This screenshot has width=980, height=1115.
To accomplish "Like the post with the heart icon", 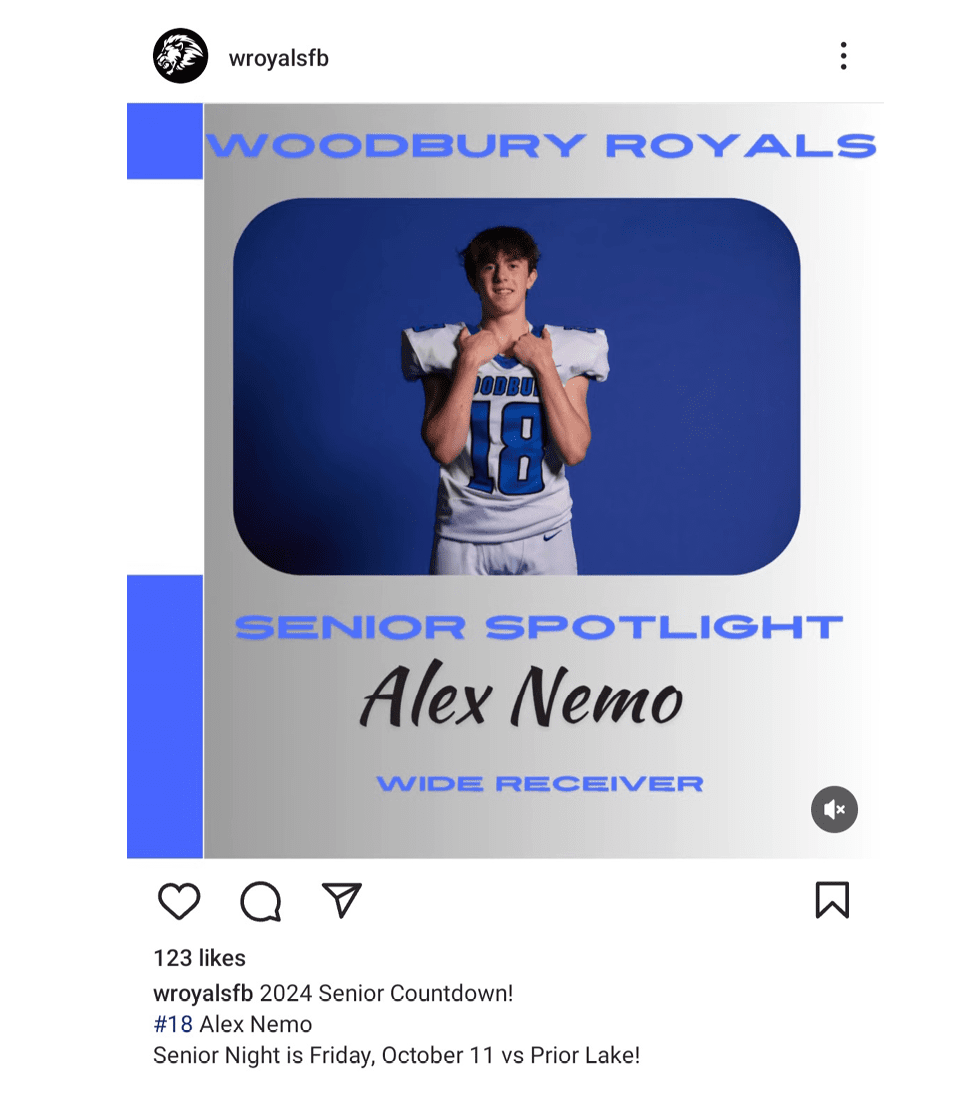I will tap(179, 901).
